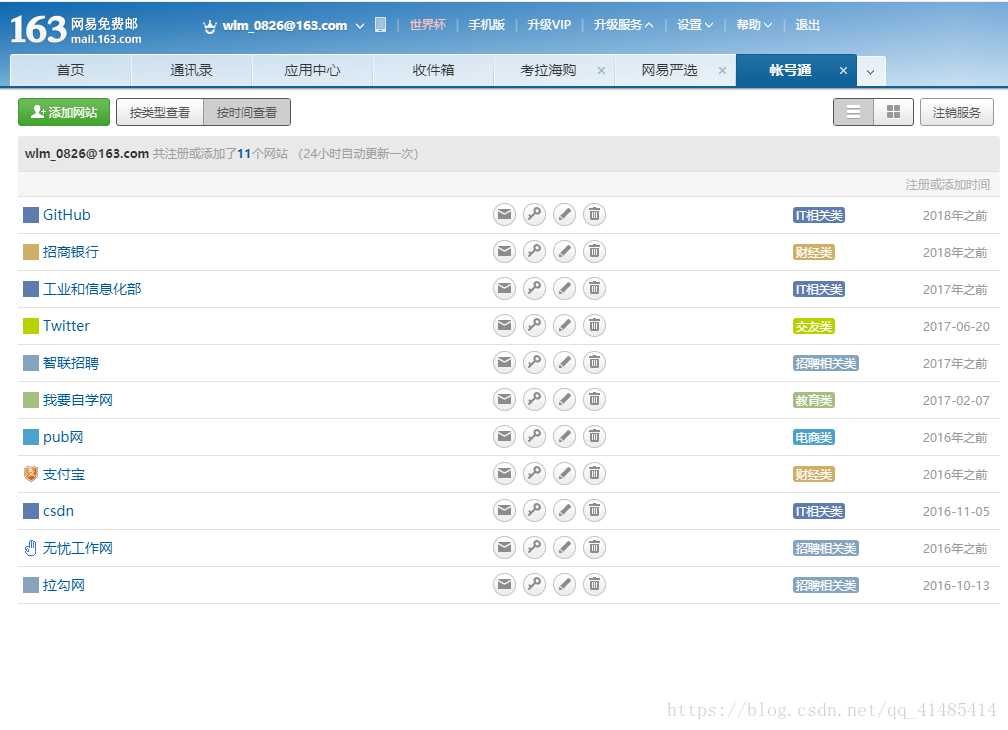1008x730 pixels.
Task: Switch to the 收件箱 tab
Action: click(433, 71)
